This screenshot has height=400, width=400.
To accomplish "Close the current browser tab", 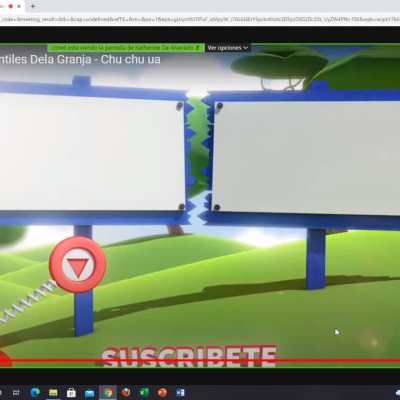I will coord(19,6).
